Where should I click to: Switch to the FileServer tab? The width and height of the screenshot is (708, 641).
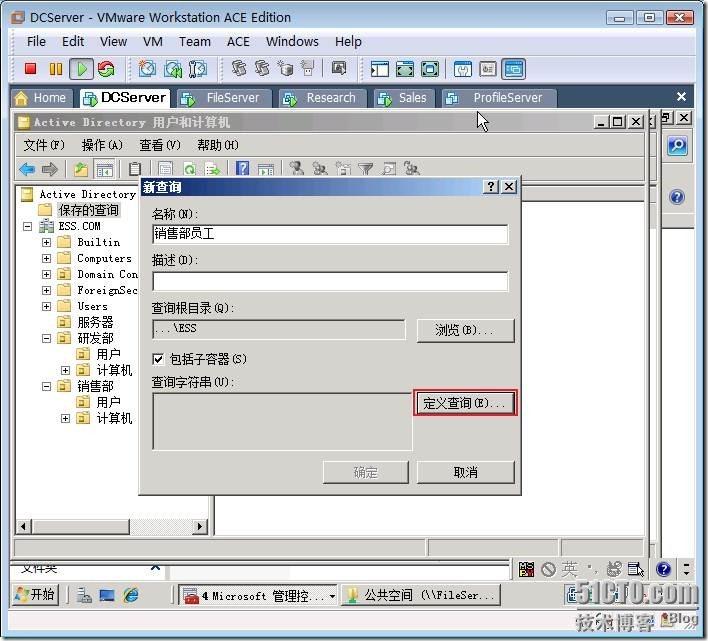(224, 98)
